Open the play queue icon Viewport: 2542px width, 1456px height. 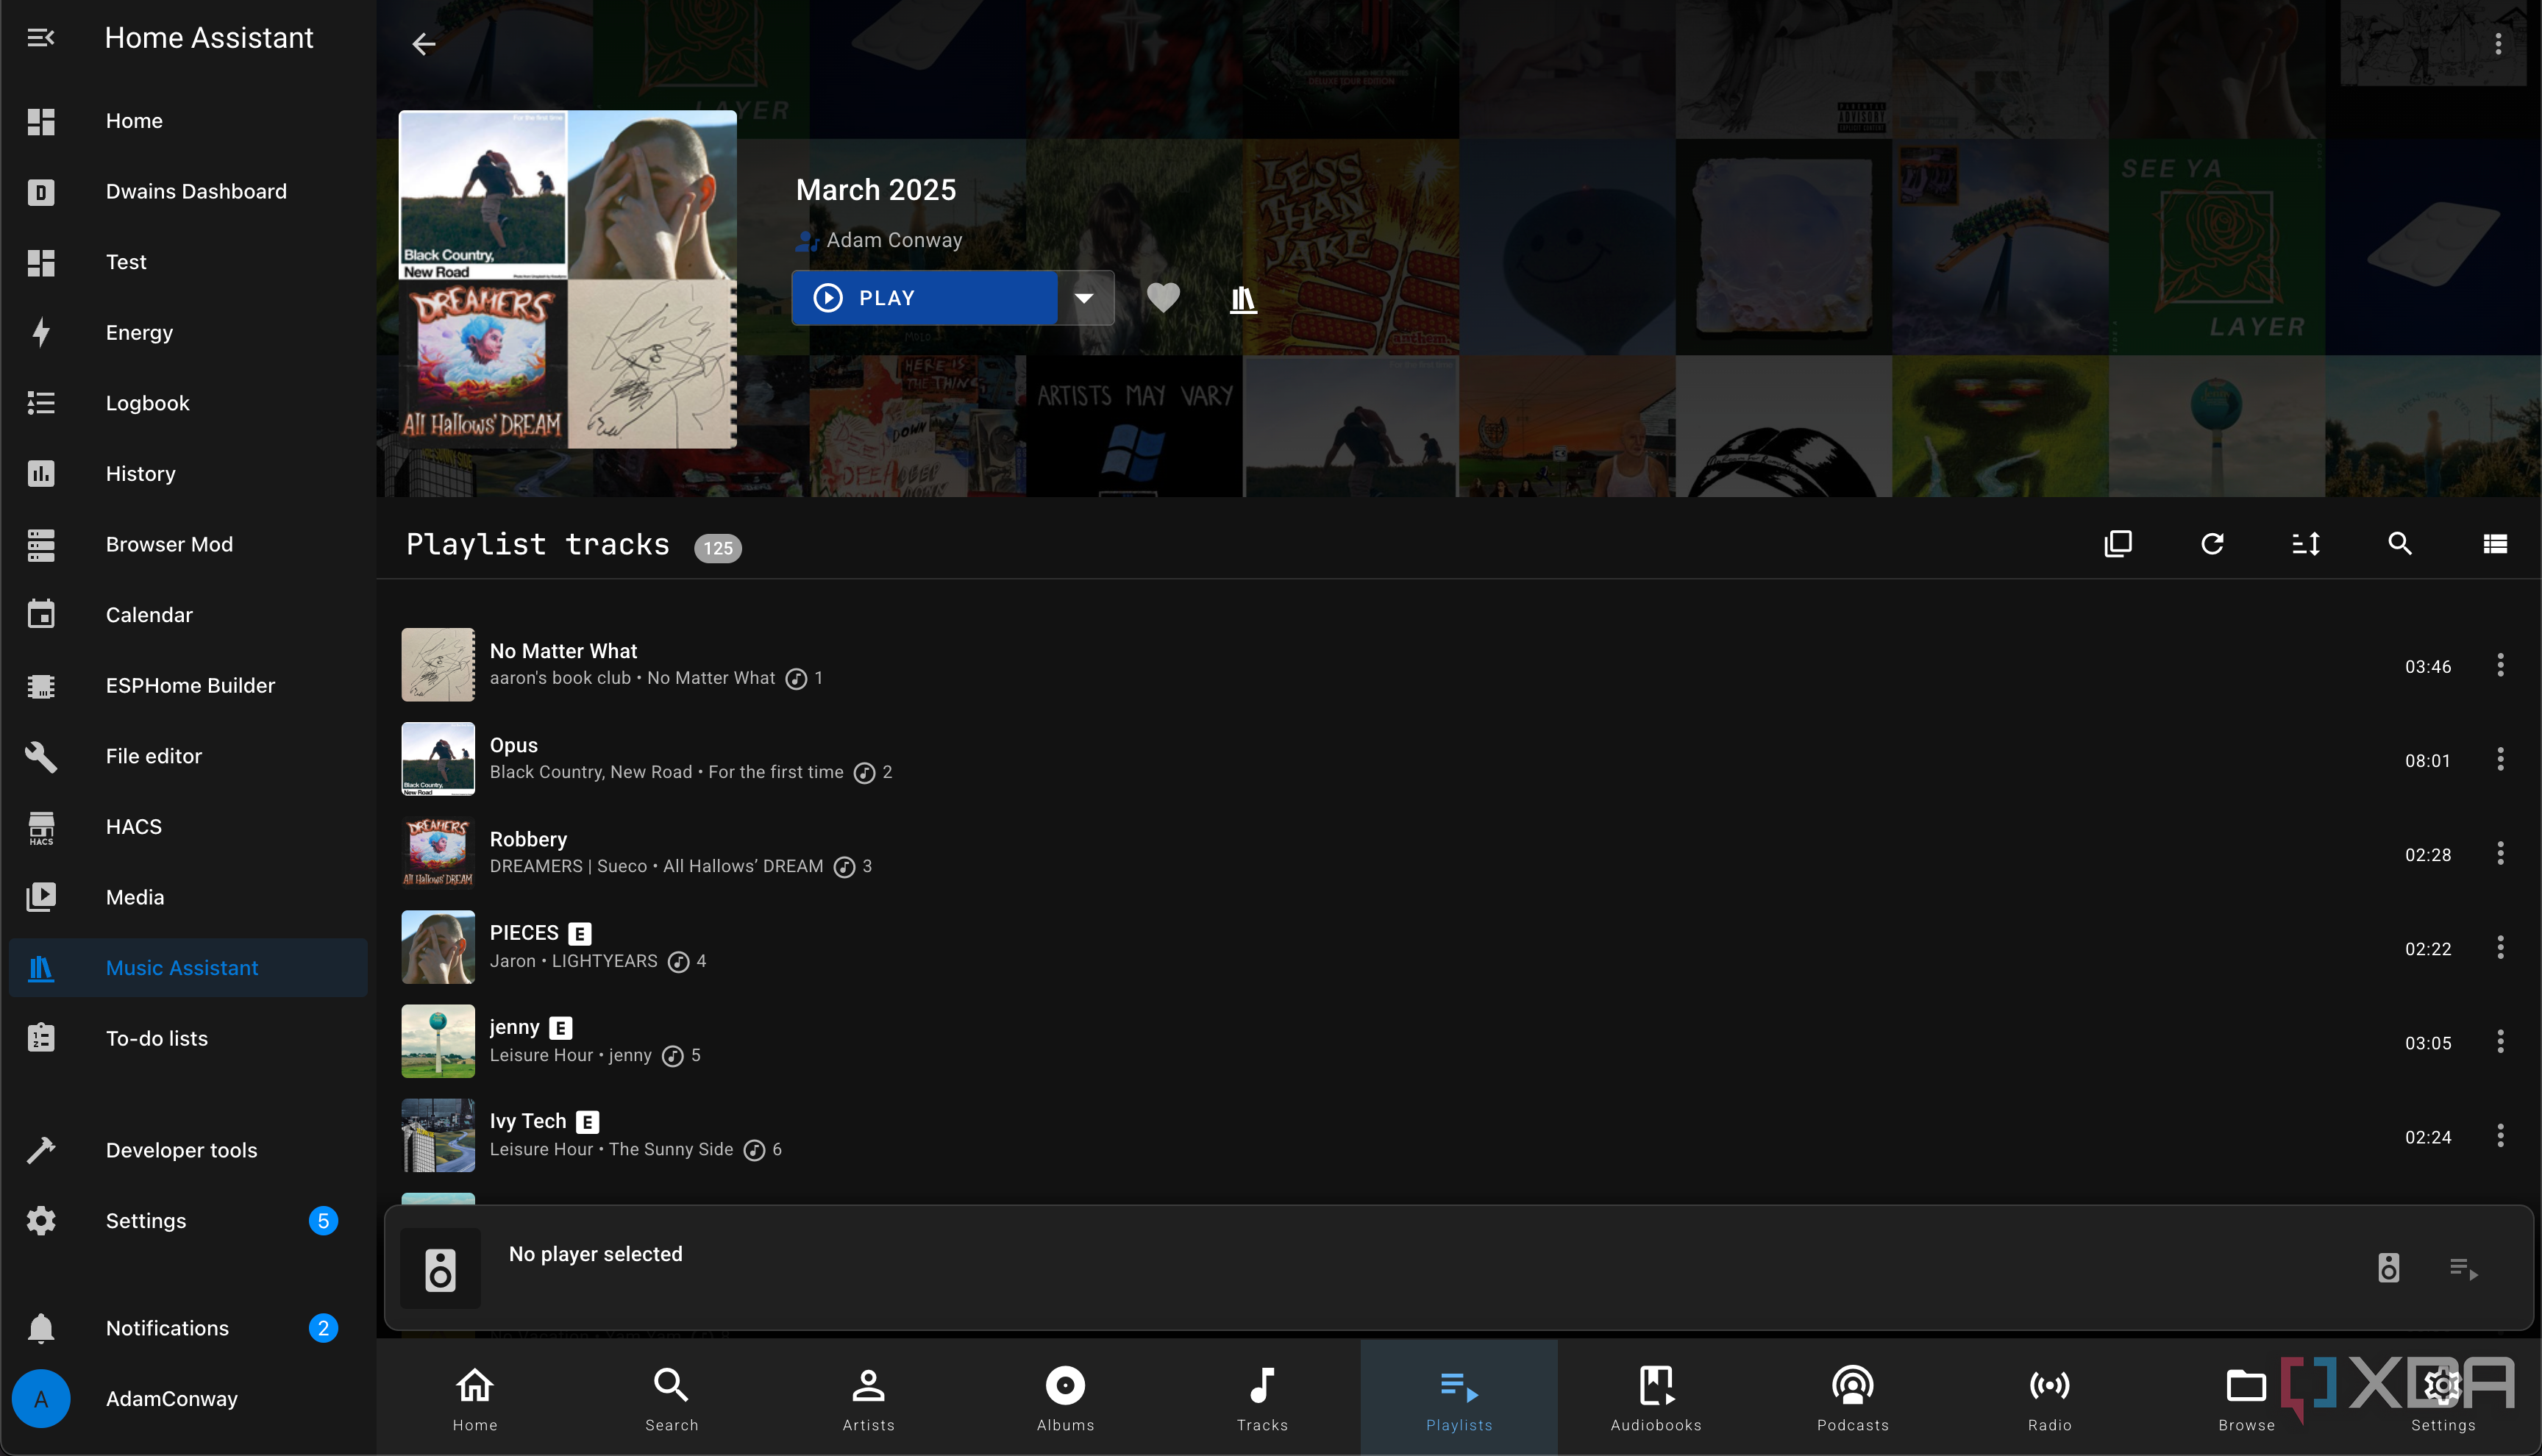click(2463, 1268)
